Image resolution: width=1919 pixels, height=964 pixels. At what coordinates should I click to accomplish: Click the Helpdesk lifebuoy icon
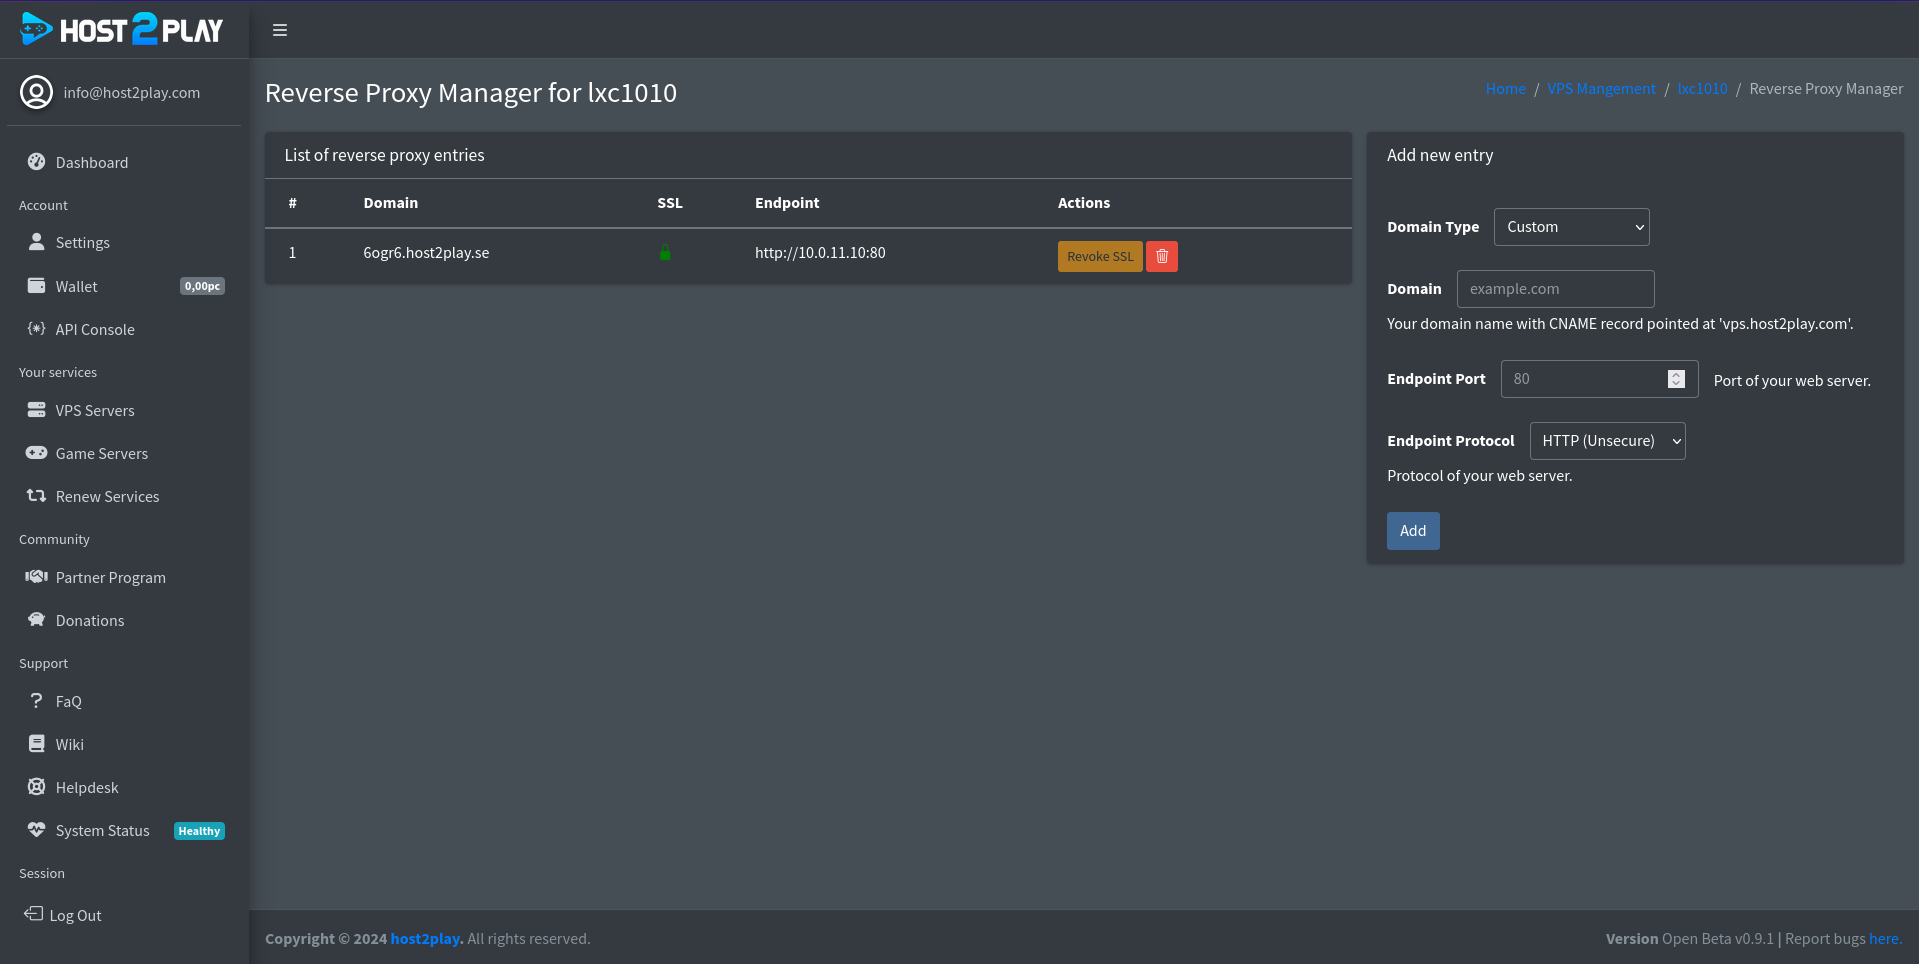(x=36, y=787)
